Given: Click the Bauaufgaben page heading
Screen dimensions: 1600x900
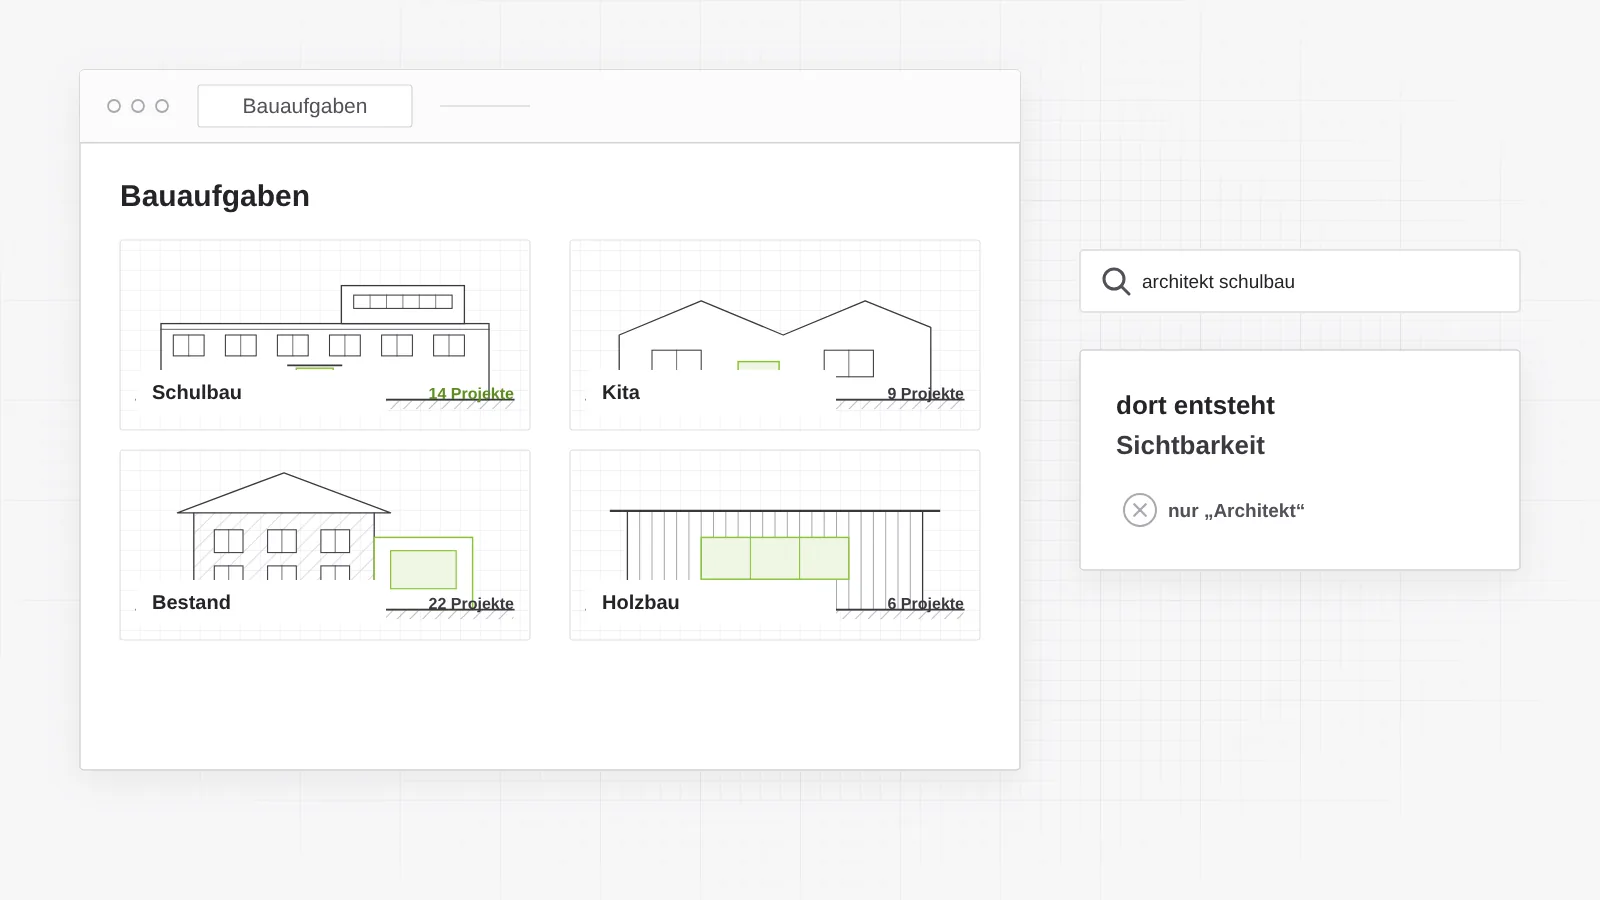Looking at the screenshot, I should (x=215, y=196).
